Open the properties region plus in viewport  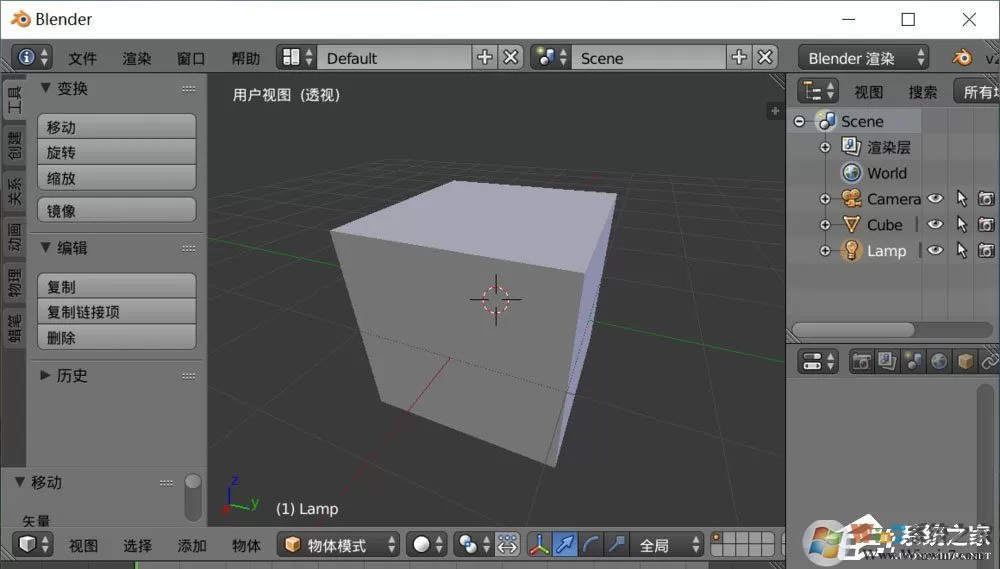(775, 111)
